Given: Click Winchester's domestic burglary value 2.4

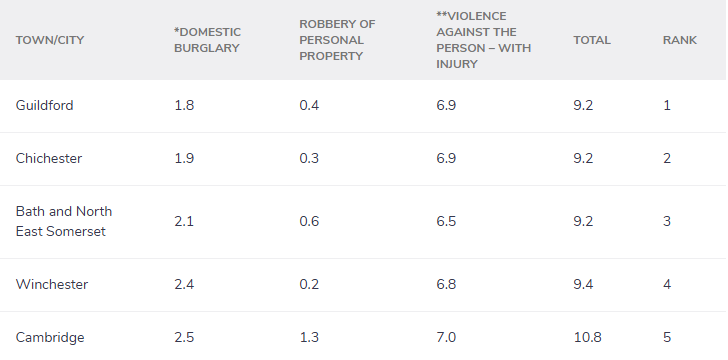Looking at the screenshot, I should [x=184, y=284].
